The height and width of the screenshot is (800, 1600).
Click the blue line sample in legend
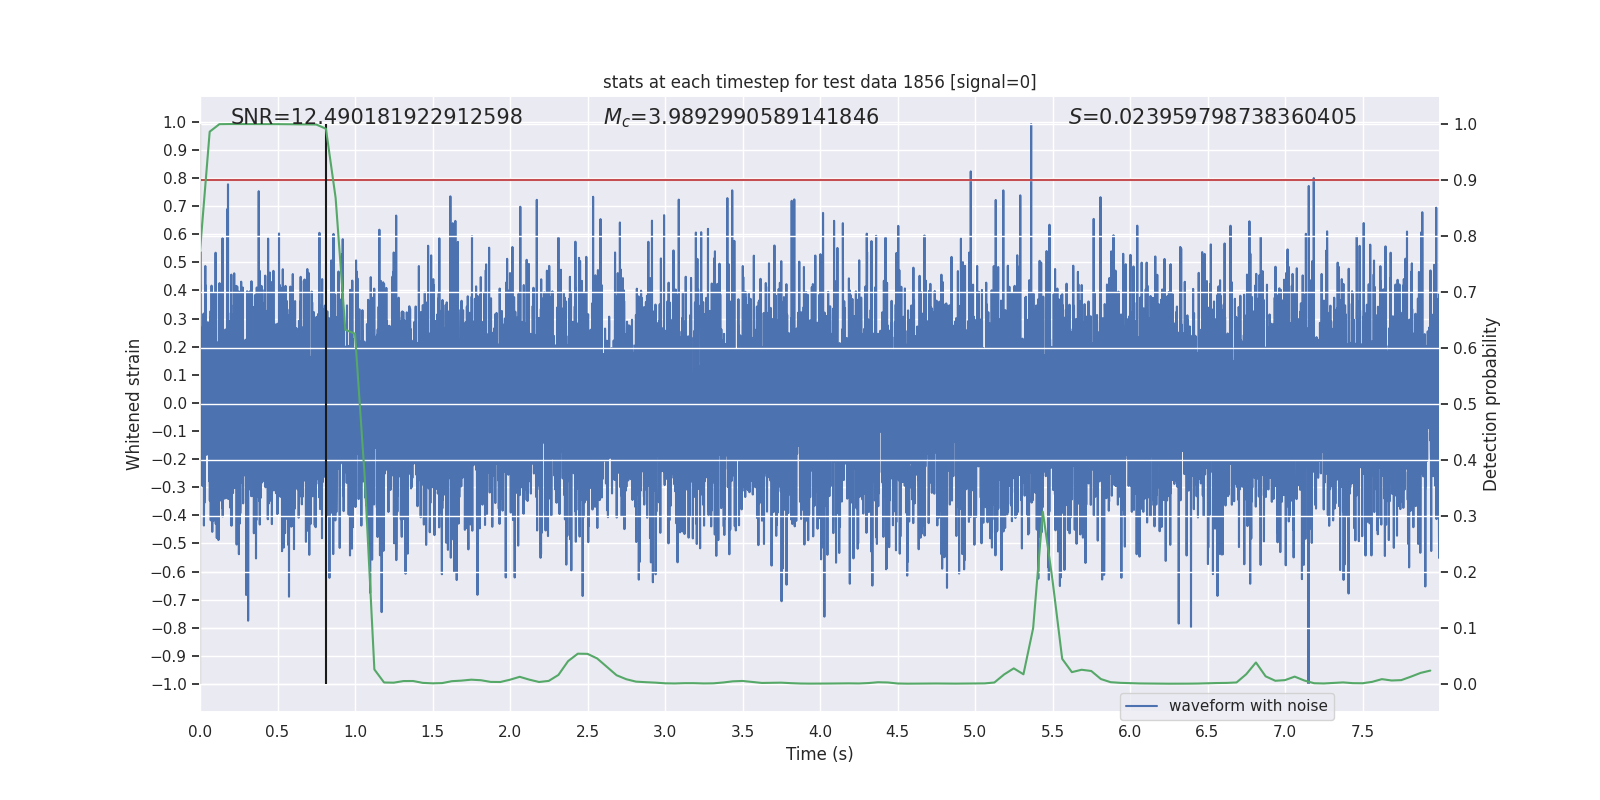[x=1141, y=706]
